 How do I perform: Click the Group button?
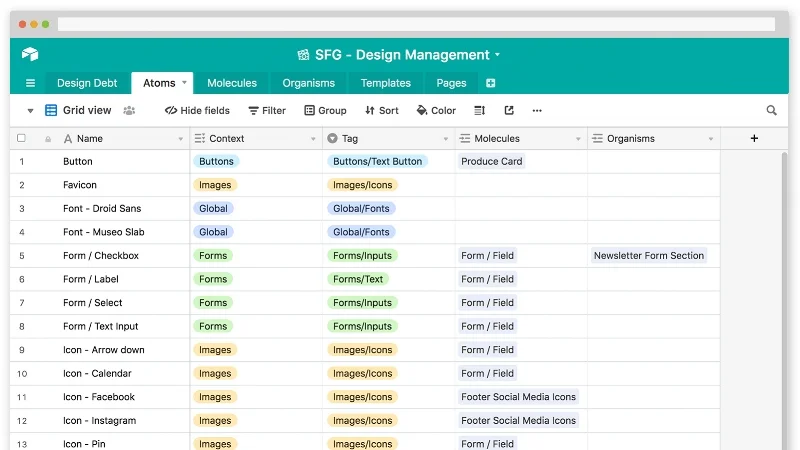point(326,110)
